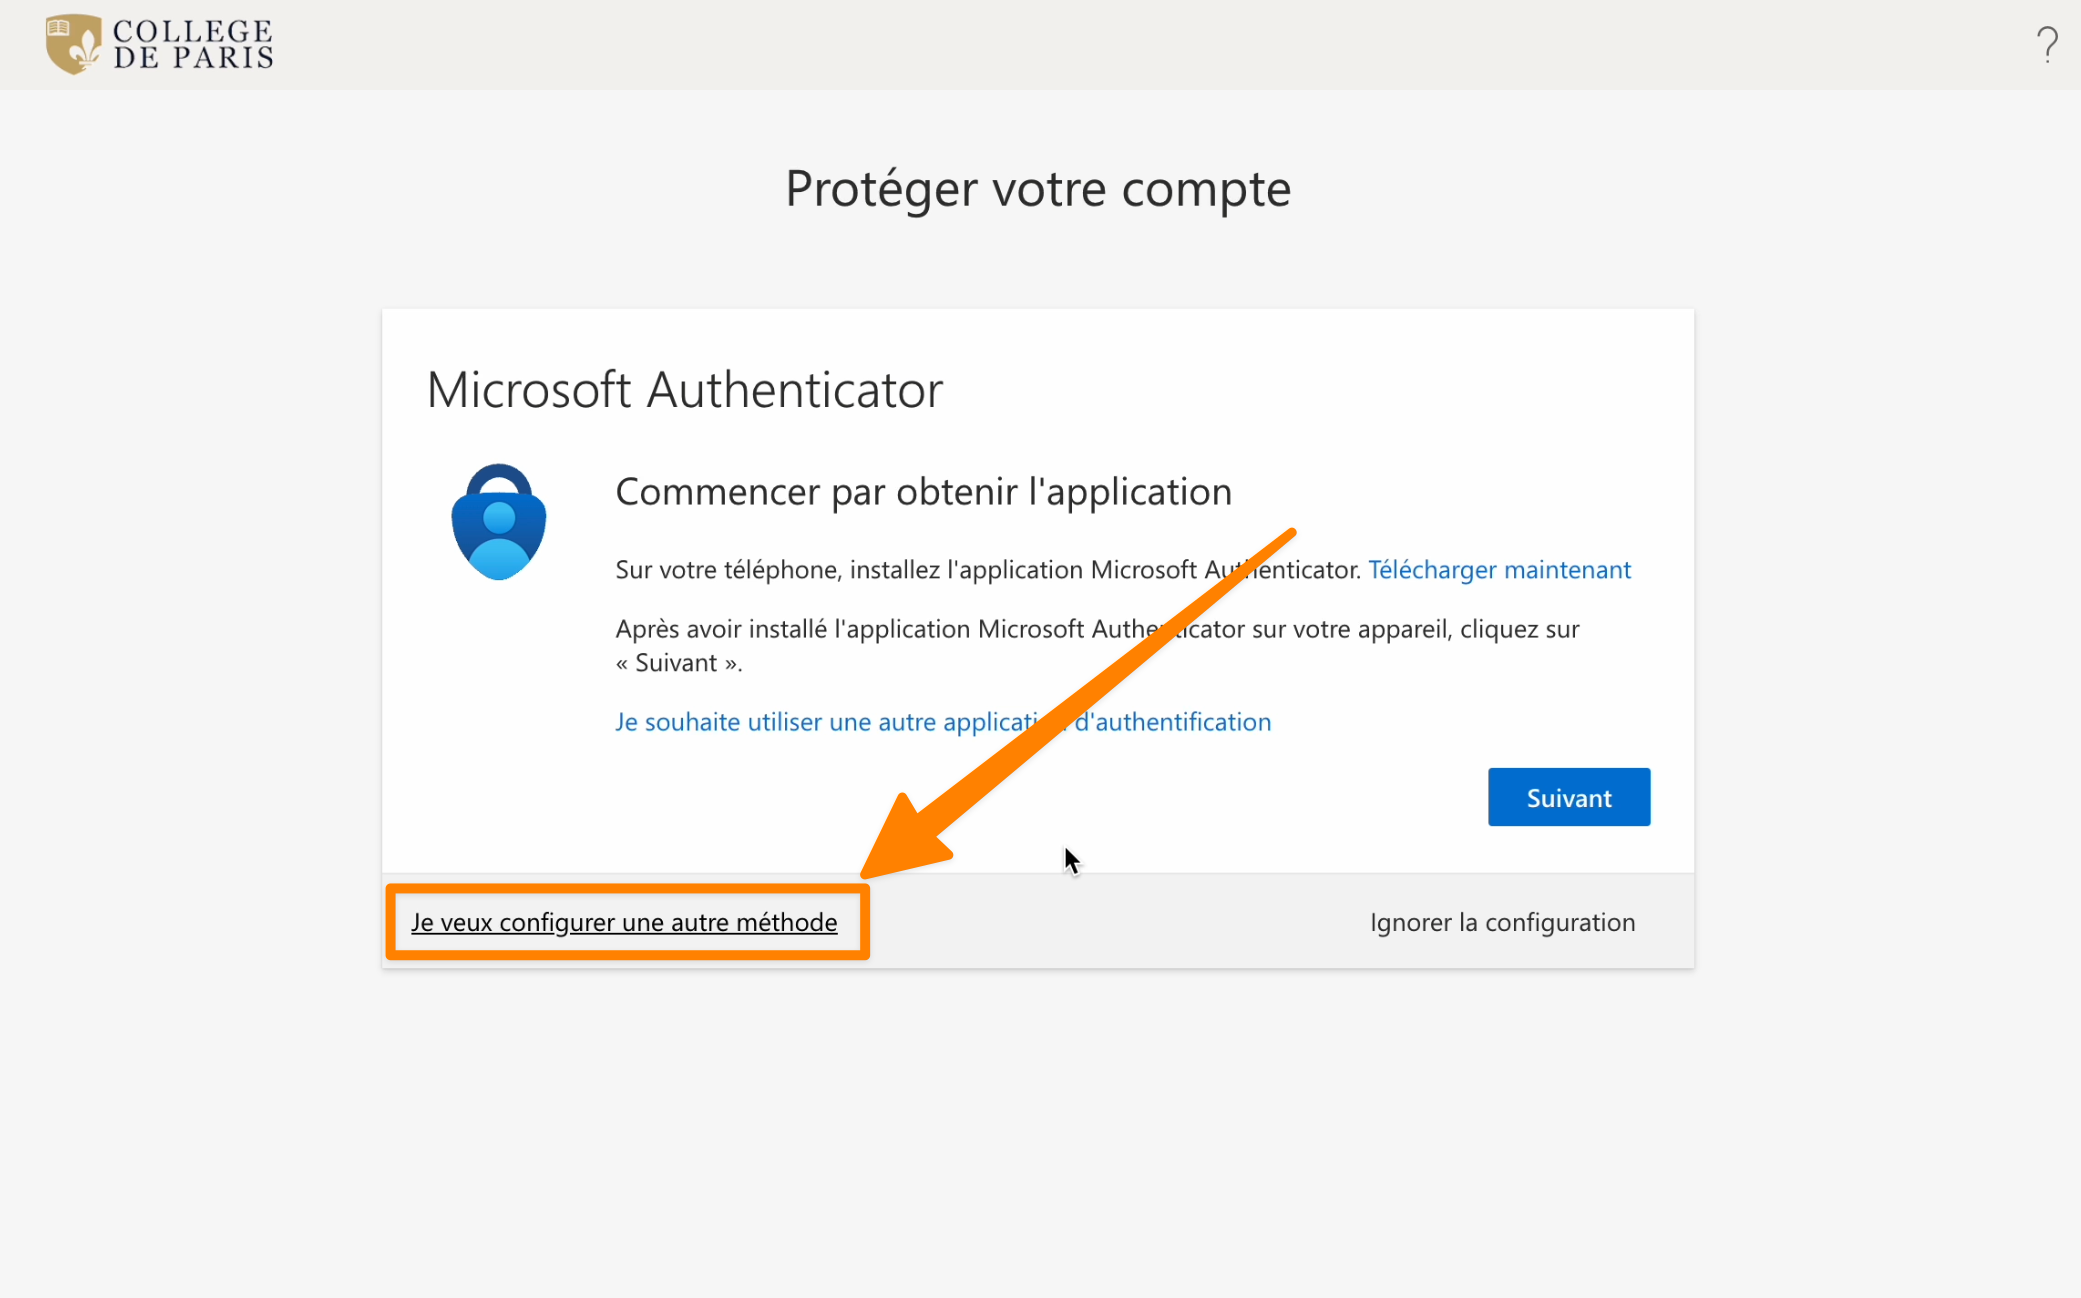Screen dimensions: 2081x1298
Task: Click the Microsoft Authenticator card heading
Action: [x=684, y=389]
